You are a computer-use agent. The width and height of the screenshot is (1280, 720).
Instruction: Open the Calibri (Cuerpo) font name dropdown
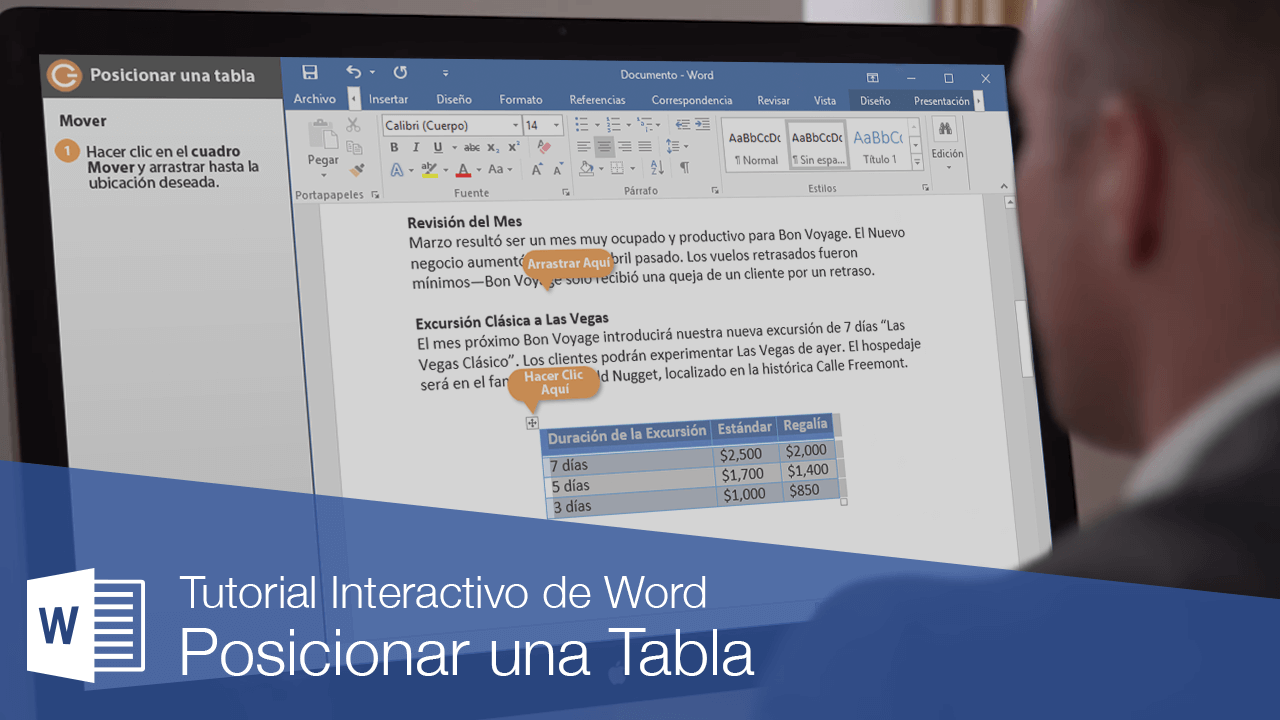click(x=516, y=125)
